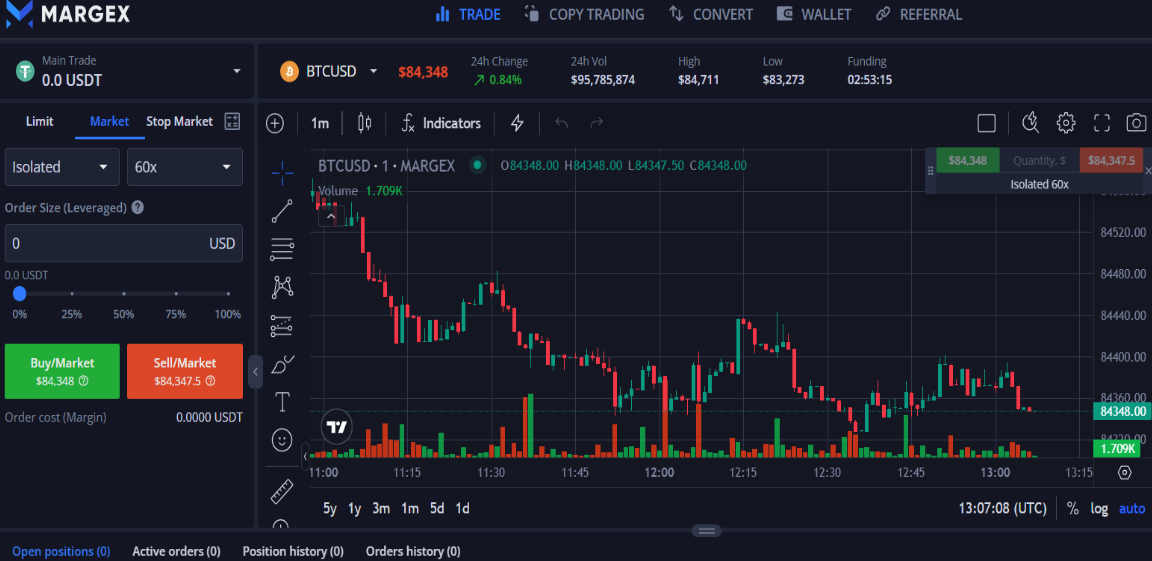Screen dimensions: 1152x561
Task: Switch to the Limit order tab
Action: point(40,121)
